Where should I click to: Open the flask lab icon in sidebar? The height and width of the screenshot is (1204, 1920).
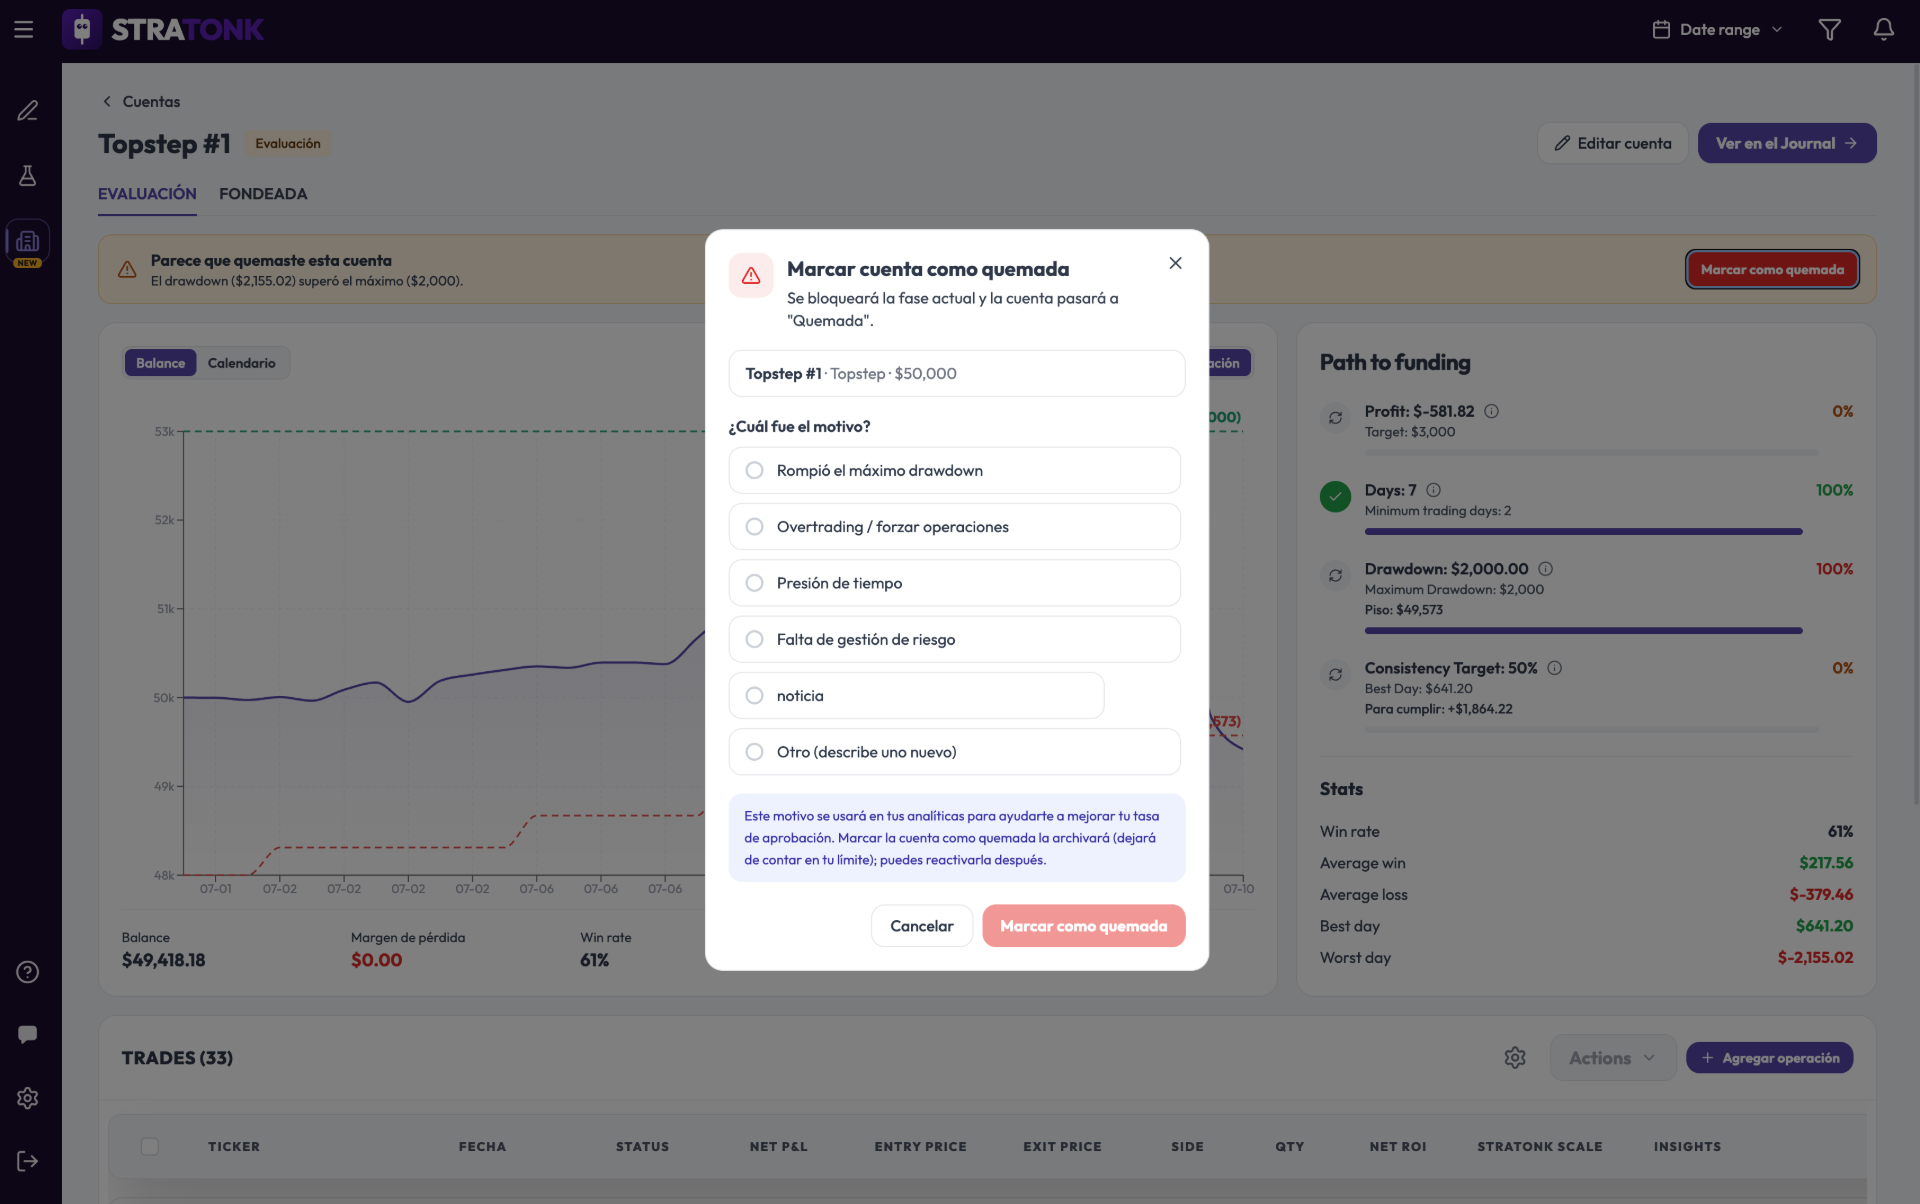tap(28, 176)
